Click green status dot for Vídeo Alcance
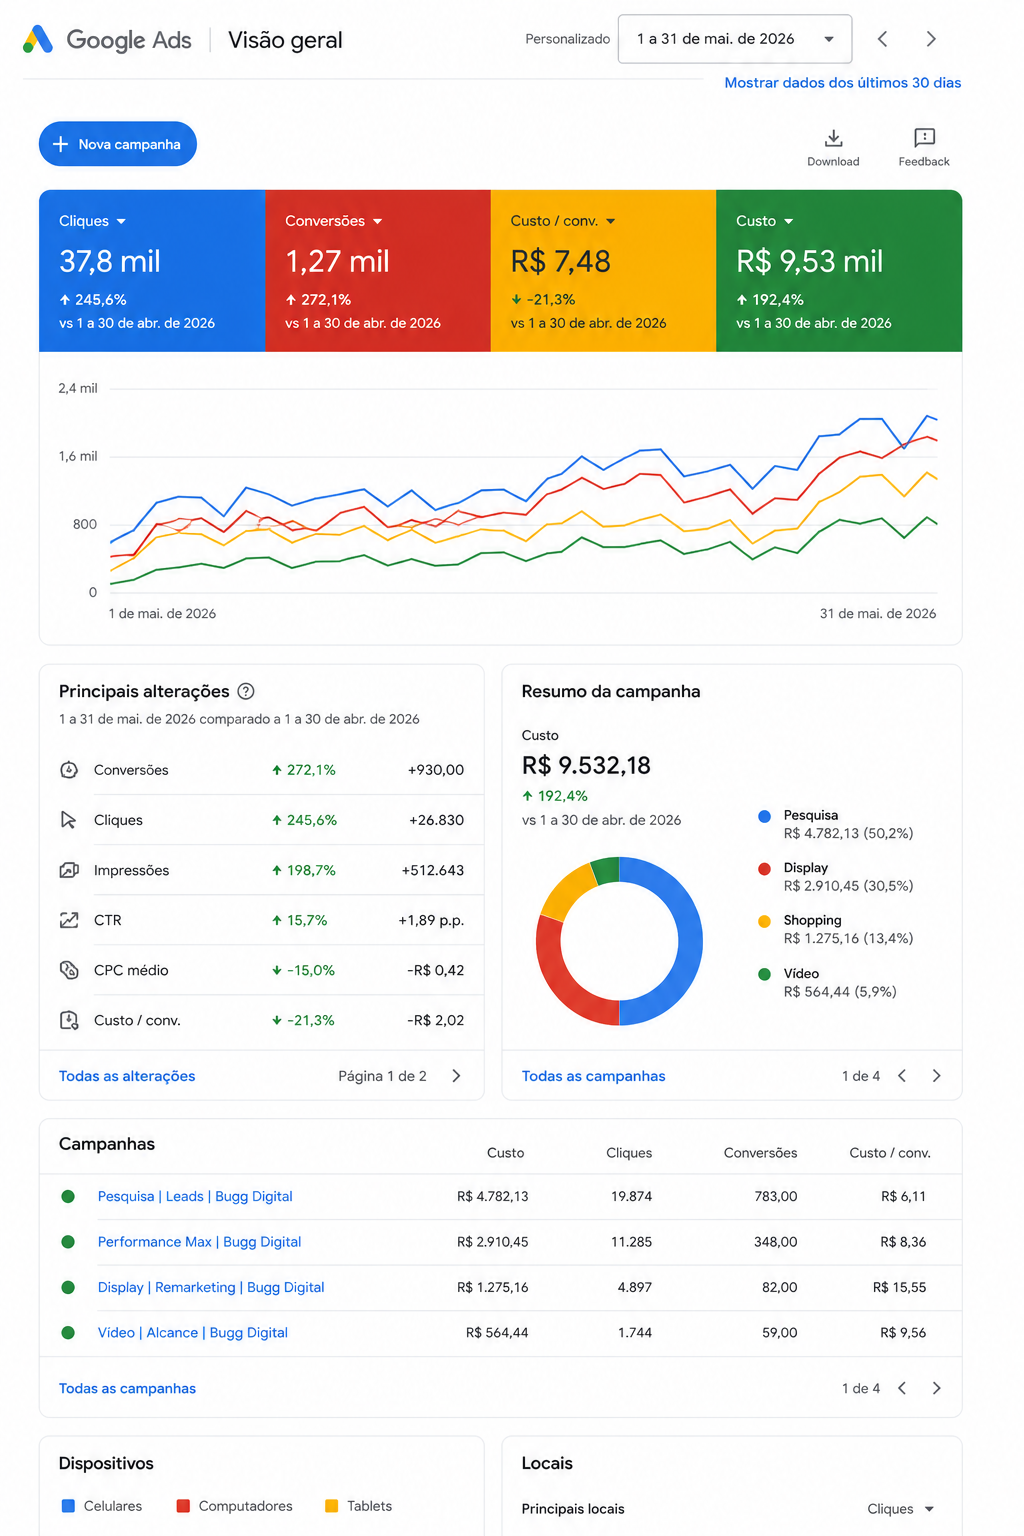This screenshot has height=1536, width=1024. click(x=68, y=1333)
